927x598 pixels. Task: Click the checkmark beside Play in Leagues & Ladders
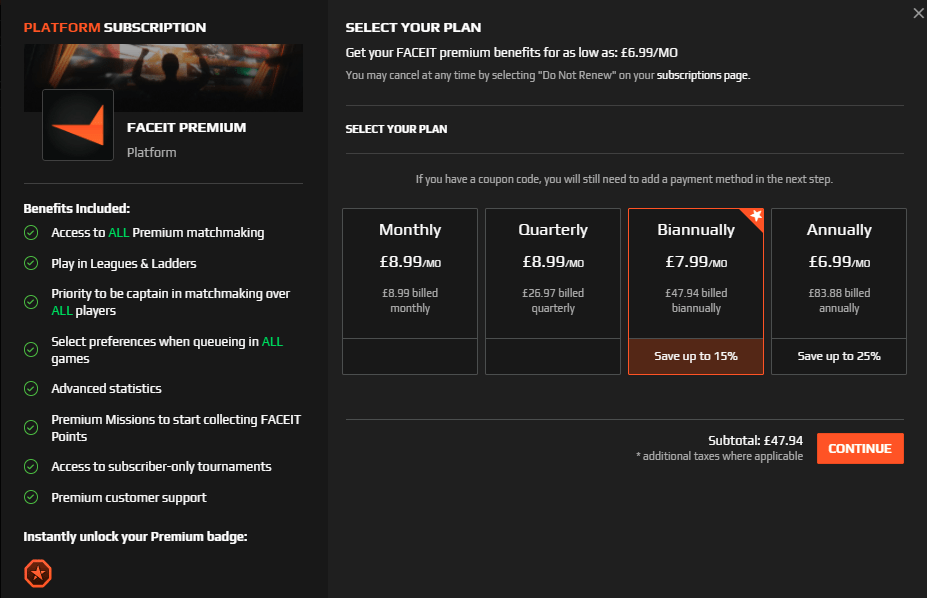[31, 261]
